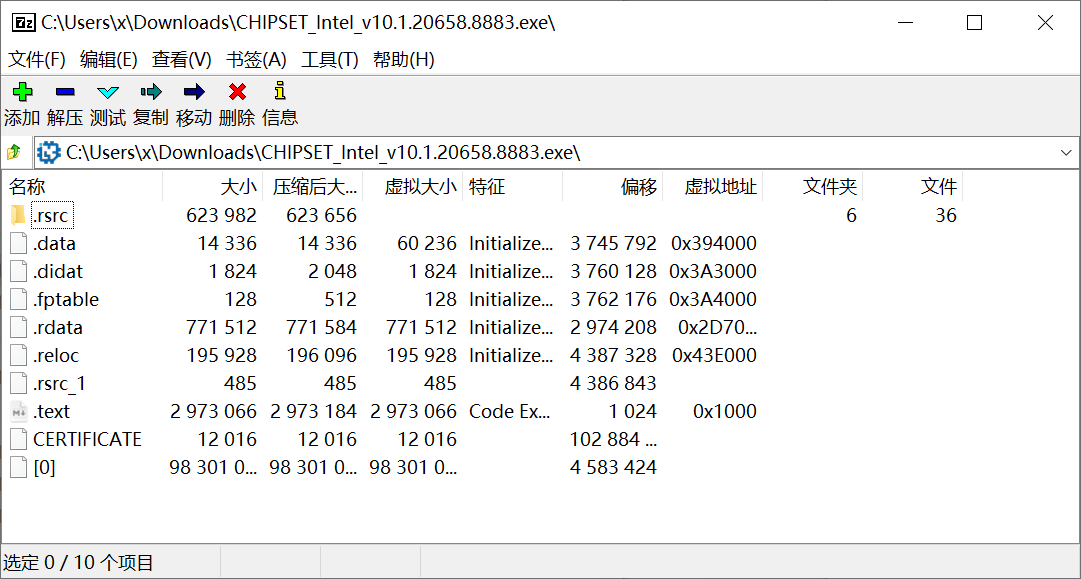Select the .data file name
This screenshot has height=579, width=1081.
[x=54, y=243]
